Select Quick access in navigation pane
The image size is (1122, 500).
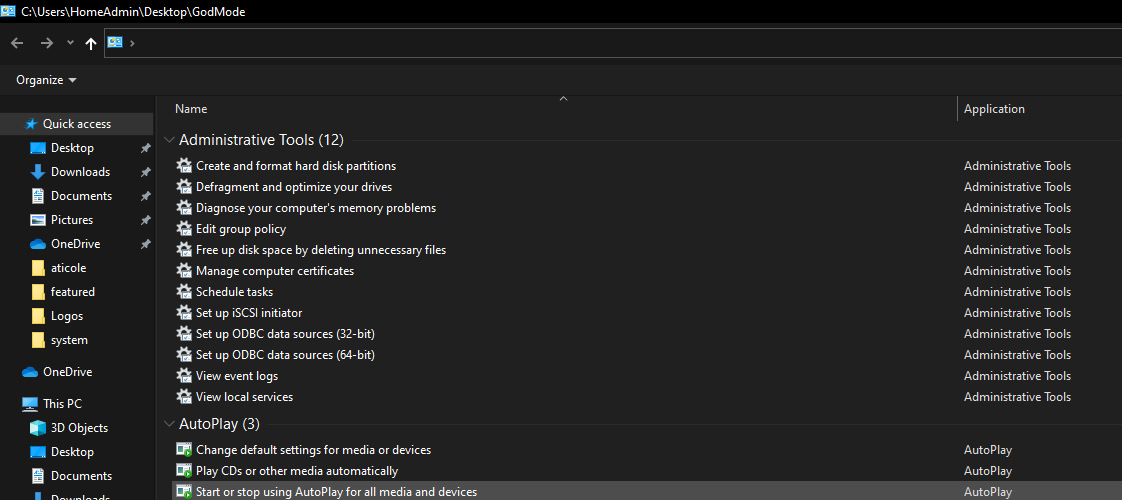pyautogui.click(x=76, y=124)
